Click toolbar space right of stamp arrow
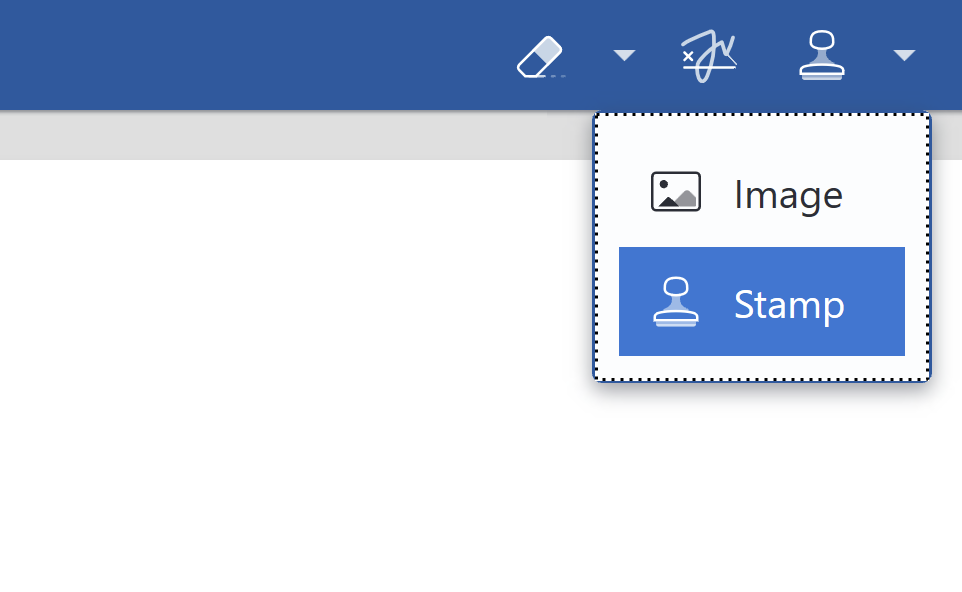The height and width of the screenshot is (592, 962). pyautogui.click(x=942, y=56)
